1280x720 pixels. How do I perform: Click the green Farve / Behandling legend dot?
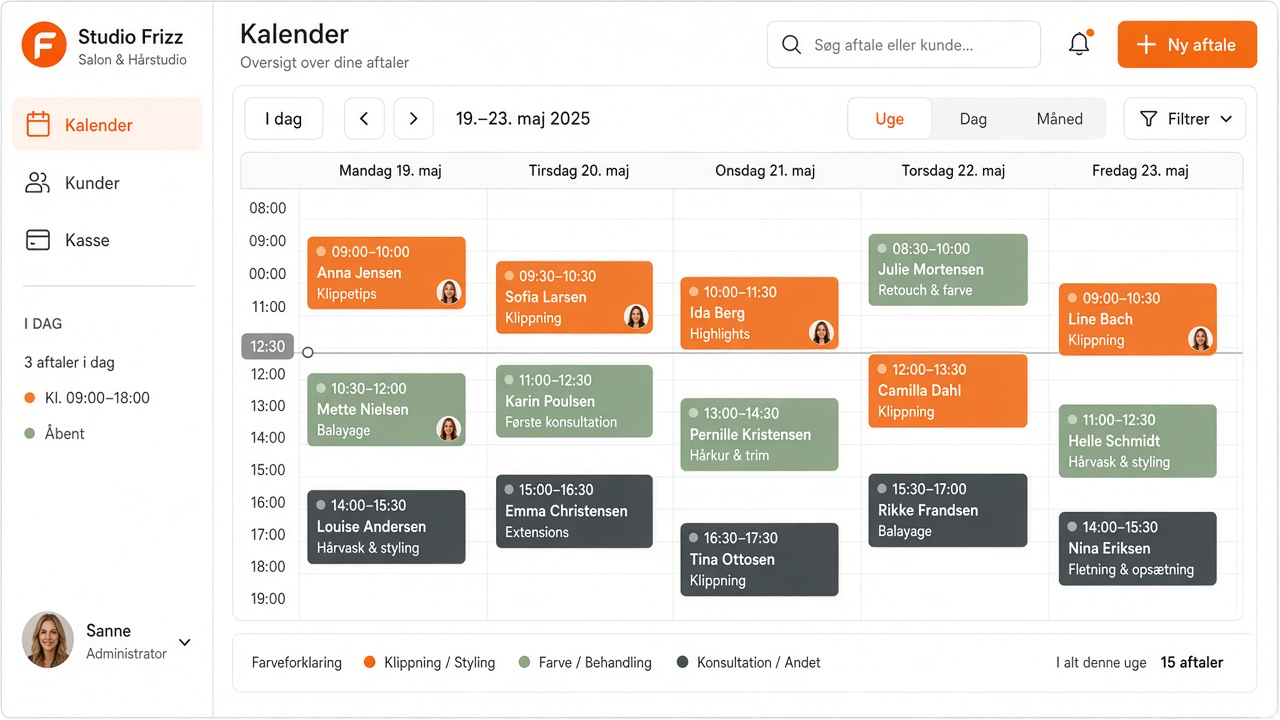(x=524, y=662)
